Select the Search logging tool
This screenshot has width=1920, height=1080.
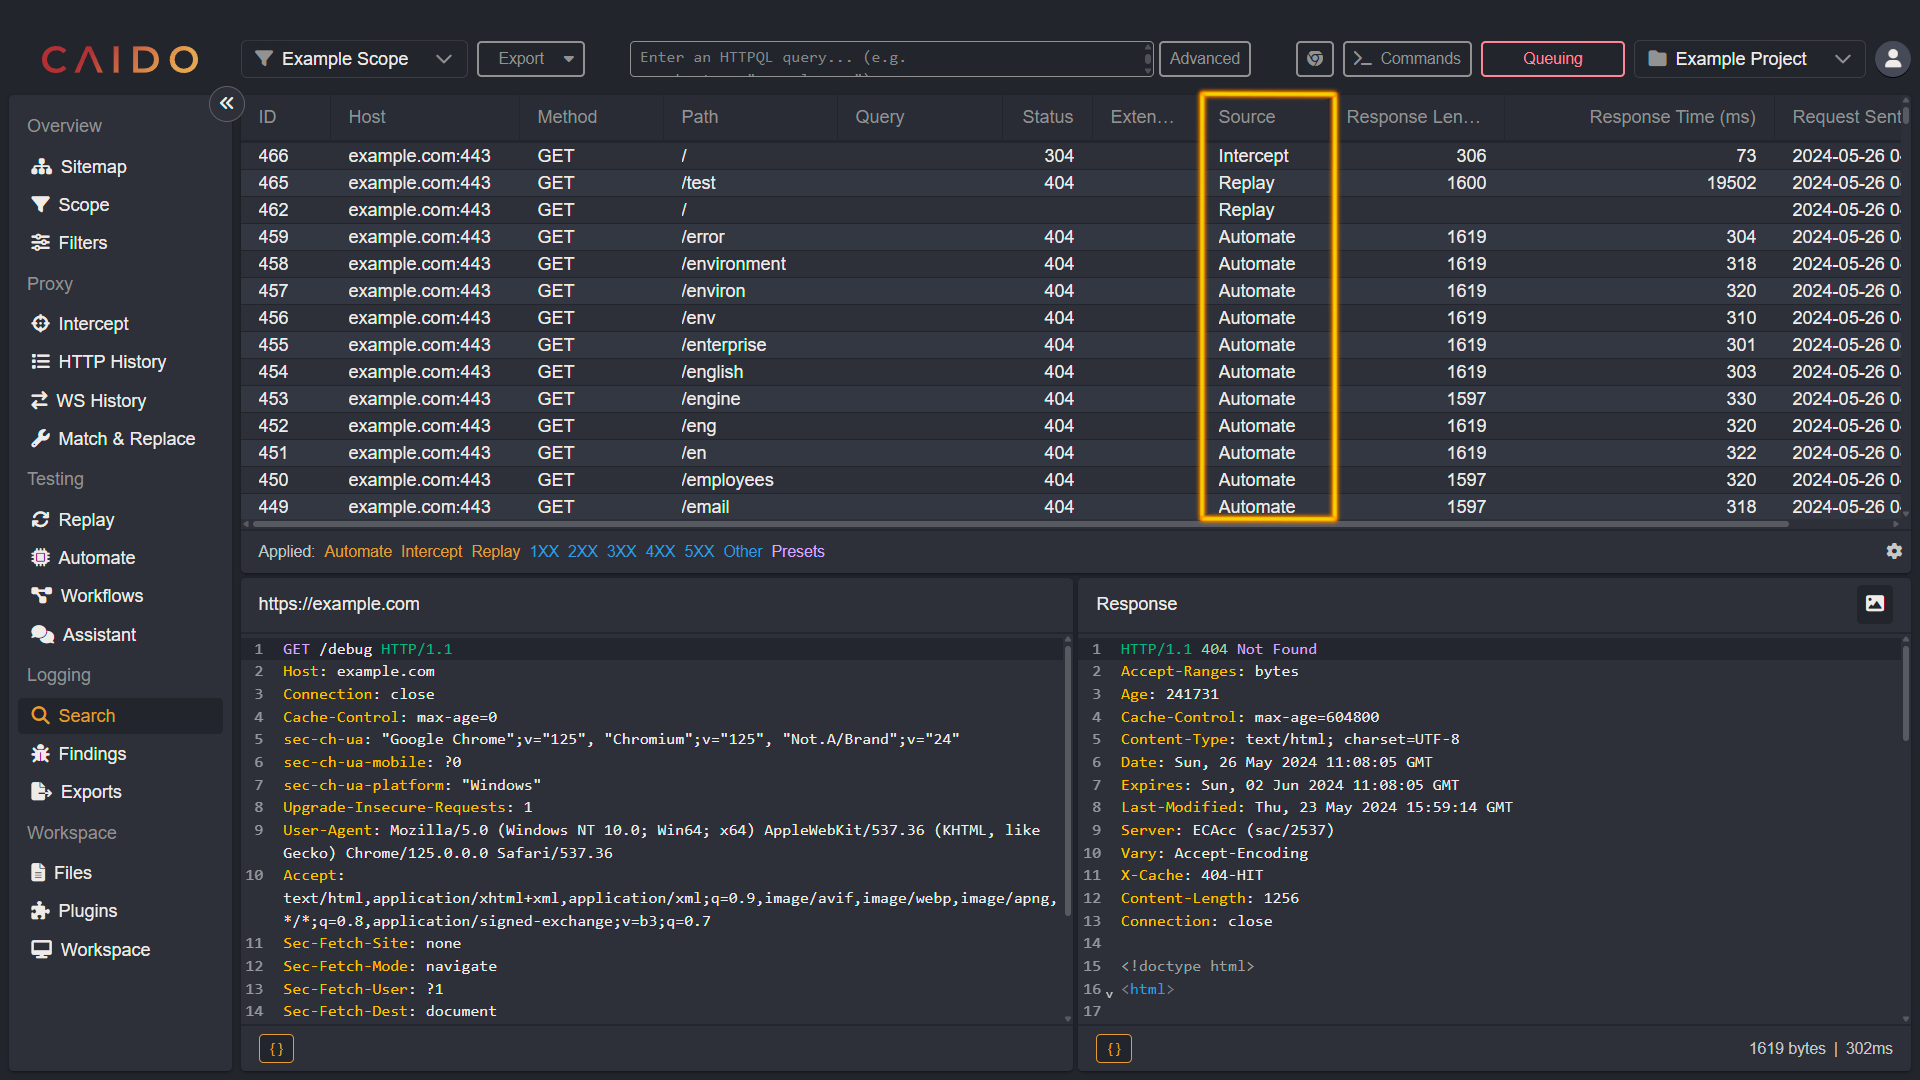84,715
